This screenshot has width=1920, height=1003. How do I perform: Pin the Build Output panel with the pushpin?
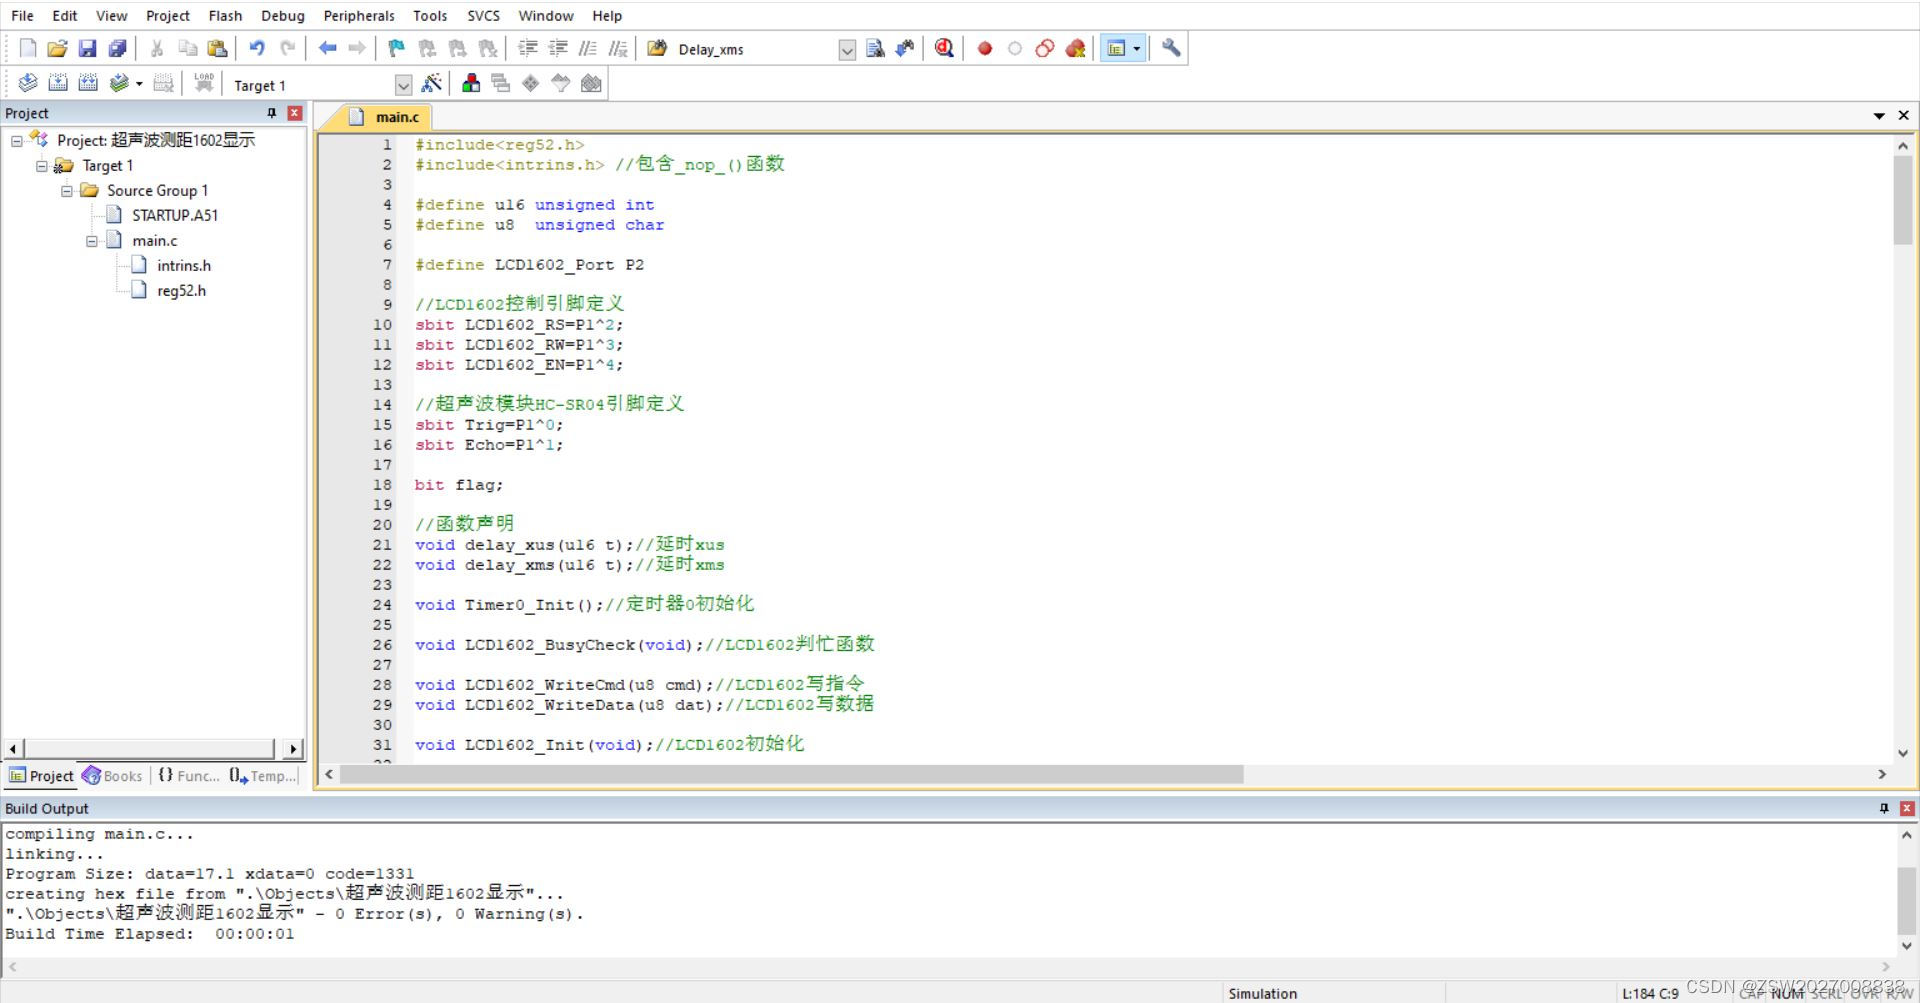coord(1884,808)
